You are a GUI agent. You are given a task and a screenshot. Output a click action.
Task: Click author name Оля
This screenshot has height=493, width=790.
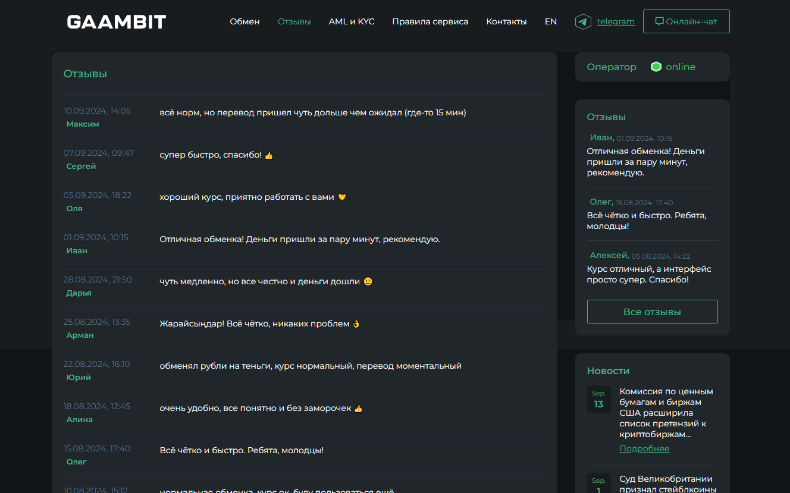click(74, 208)
